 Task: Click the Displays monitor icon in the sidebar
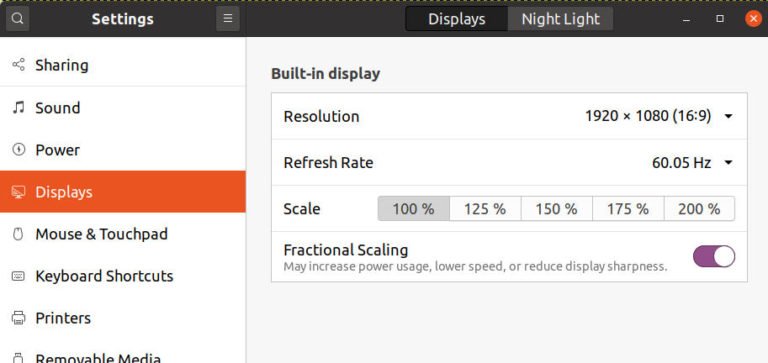tap(18, 192)
